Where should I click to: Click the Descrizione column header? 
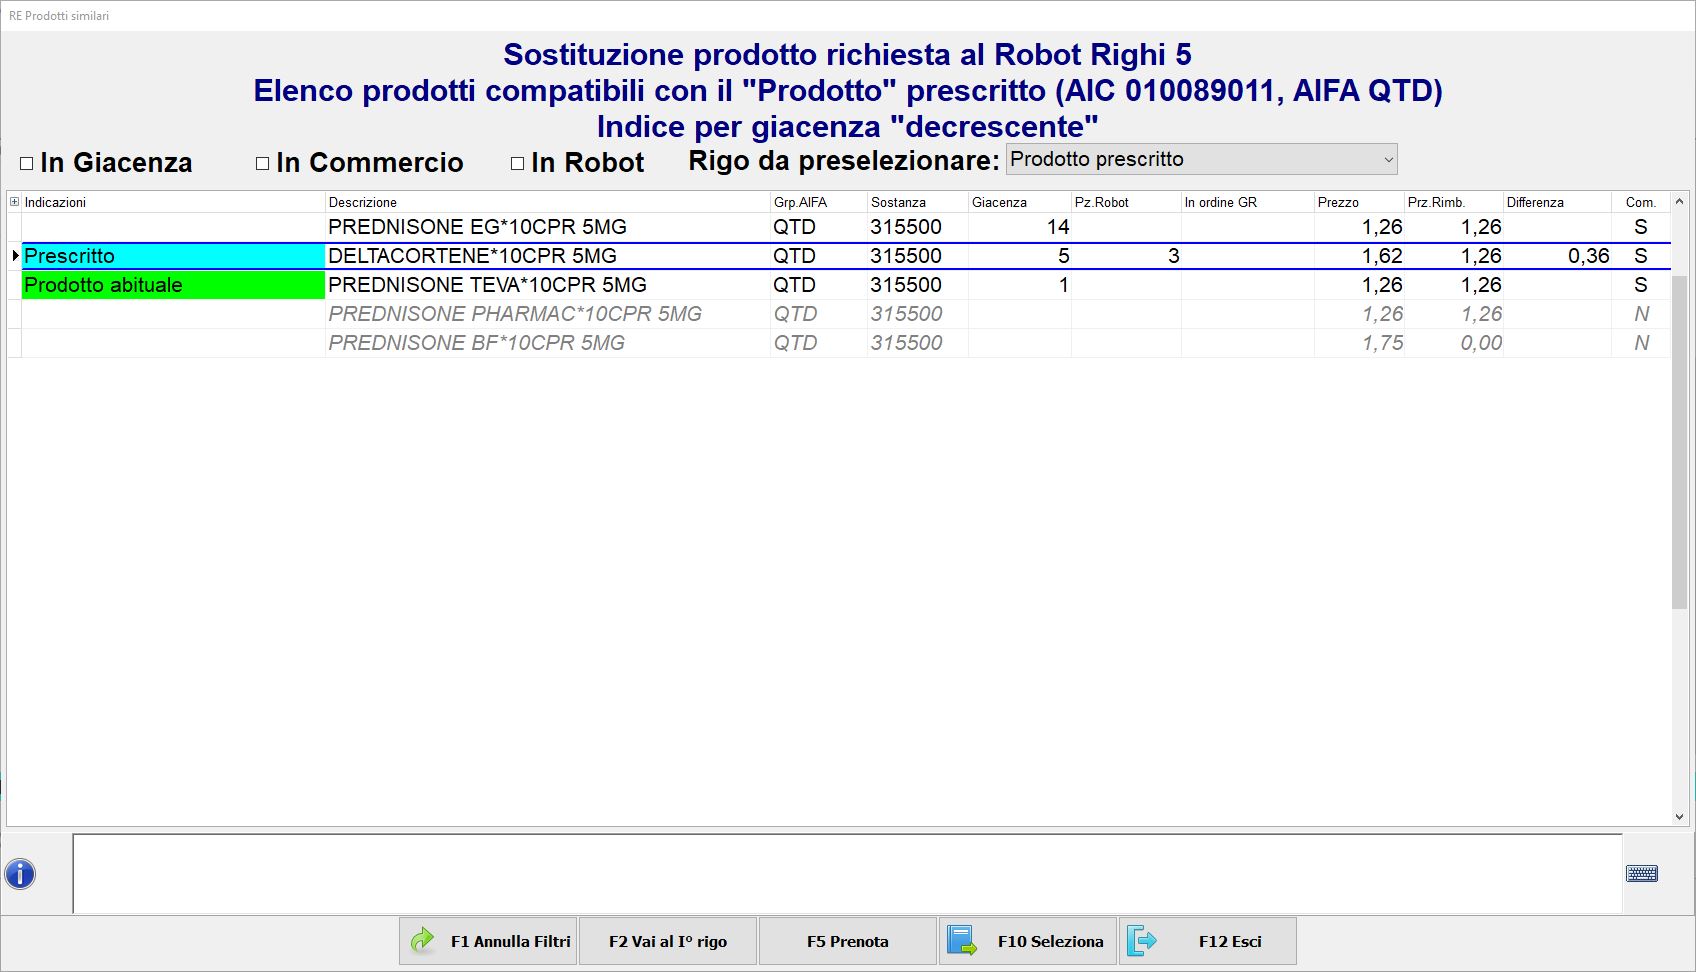point(363,202)
